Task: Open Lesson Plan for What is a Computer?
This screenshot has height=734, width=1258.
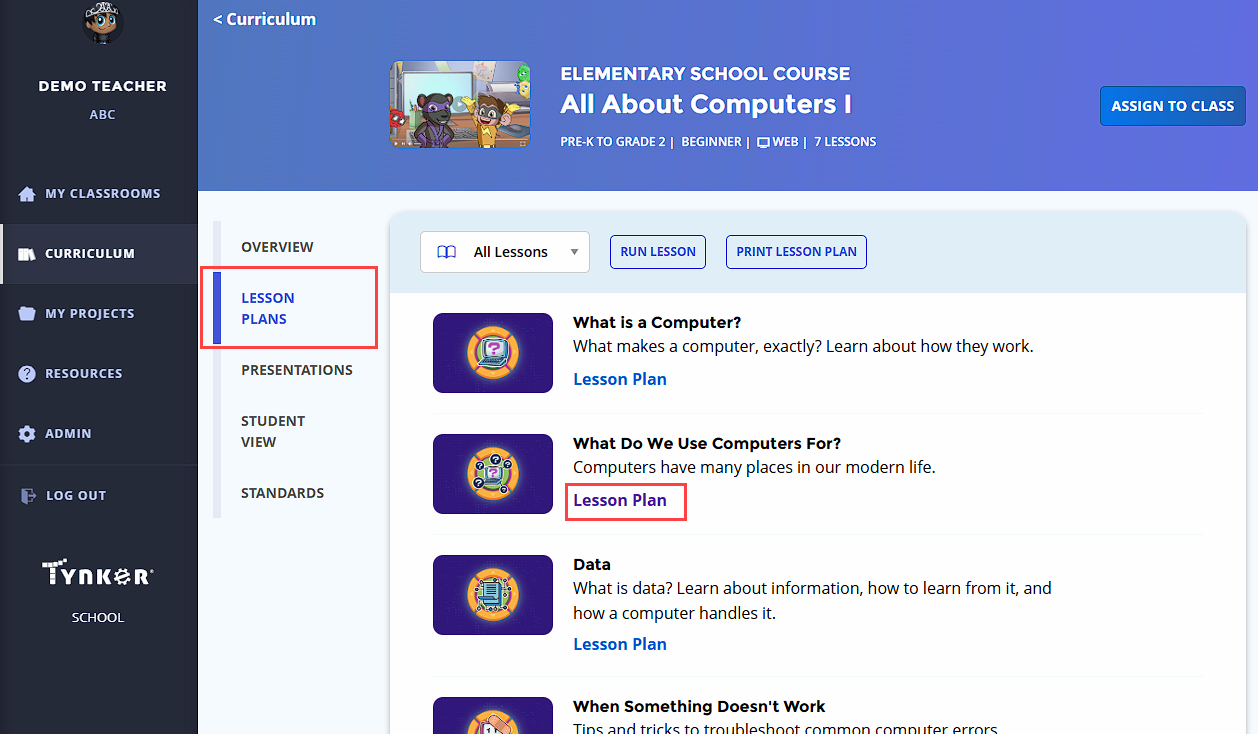Action: pos(620,379)
